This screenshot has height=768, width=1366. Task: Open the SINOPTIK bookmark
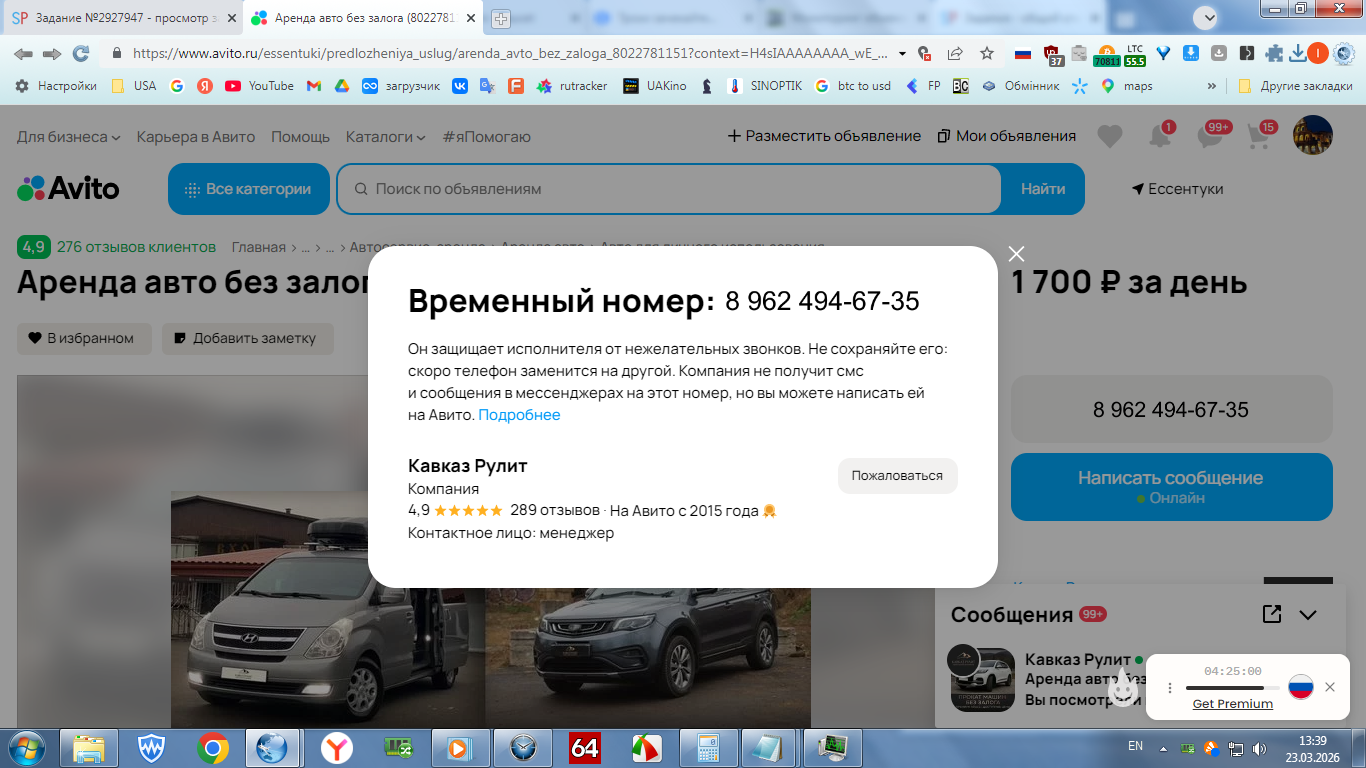tap(765, 86)
